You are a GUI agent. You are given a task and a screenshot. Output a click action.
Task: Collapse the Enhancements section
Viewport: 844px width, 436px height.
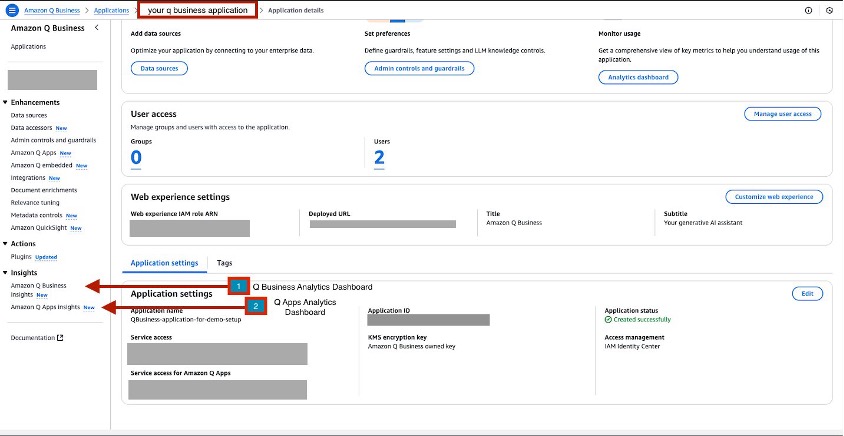[5, 102]
